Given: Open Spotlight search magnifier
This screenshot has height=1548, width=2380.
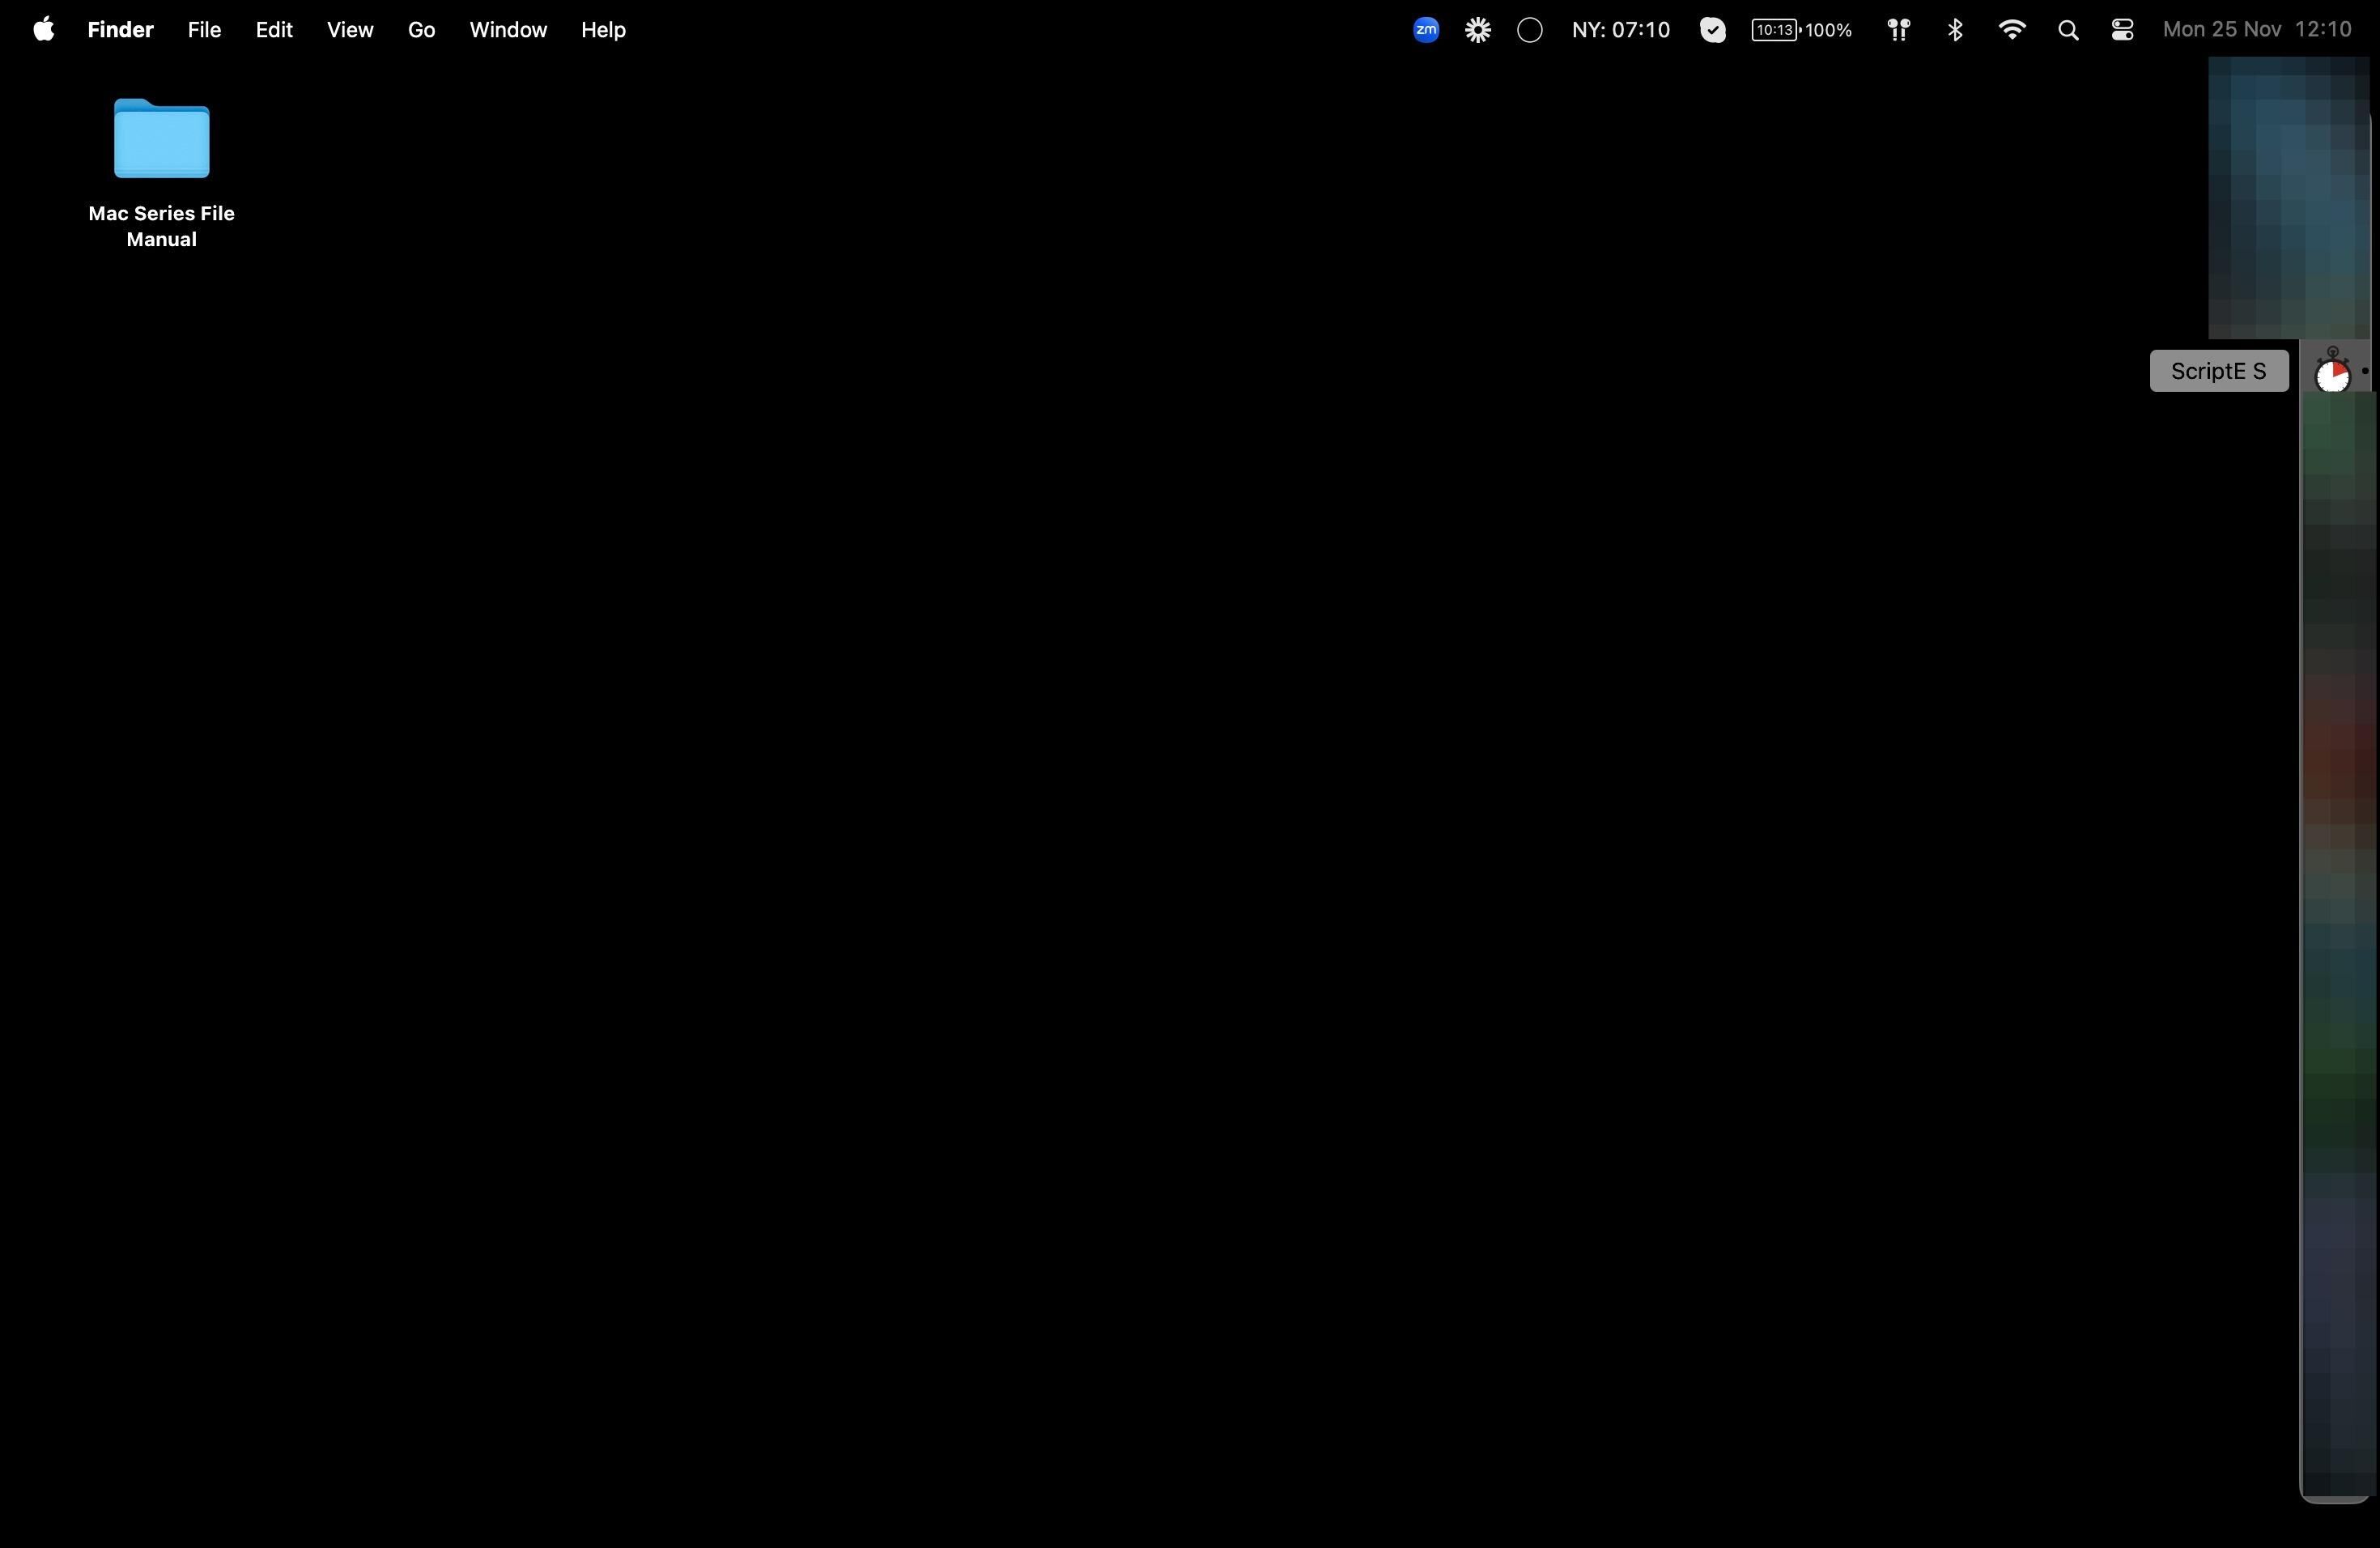Looking at the screenshot, I should coord(2068,30).
